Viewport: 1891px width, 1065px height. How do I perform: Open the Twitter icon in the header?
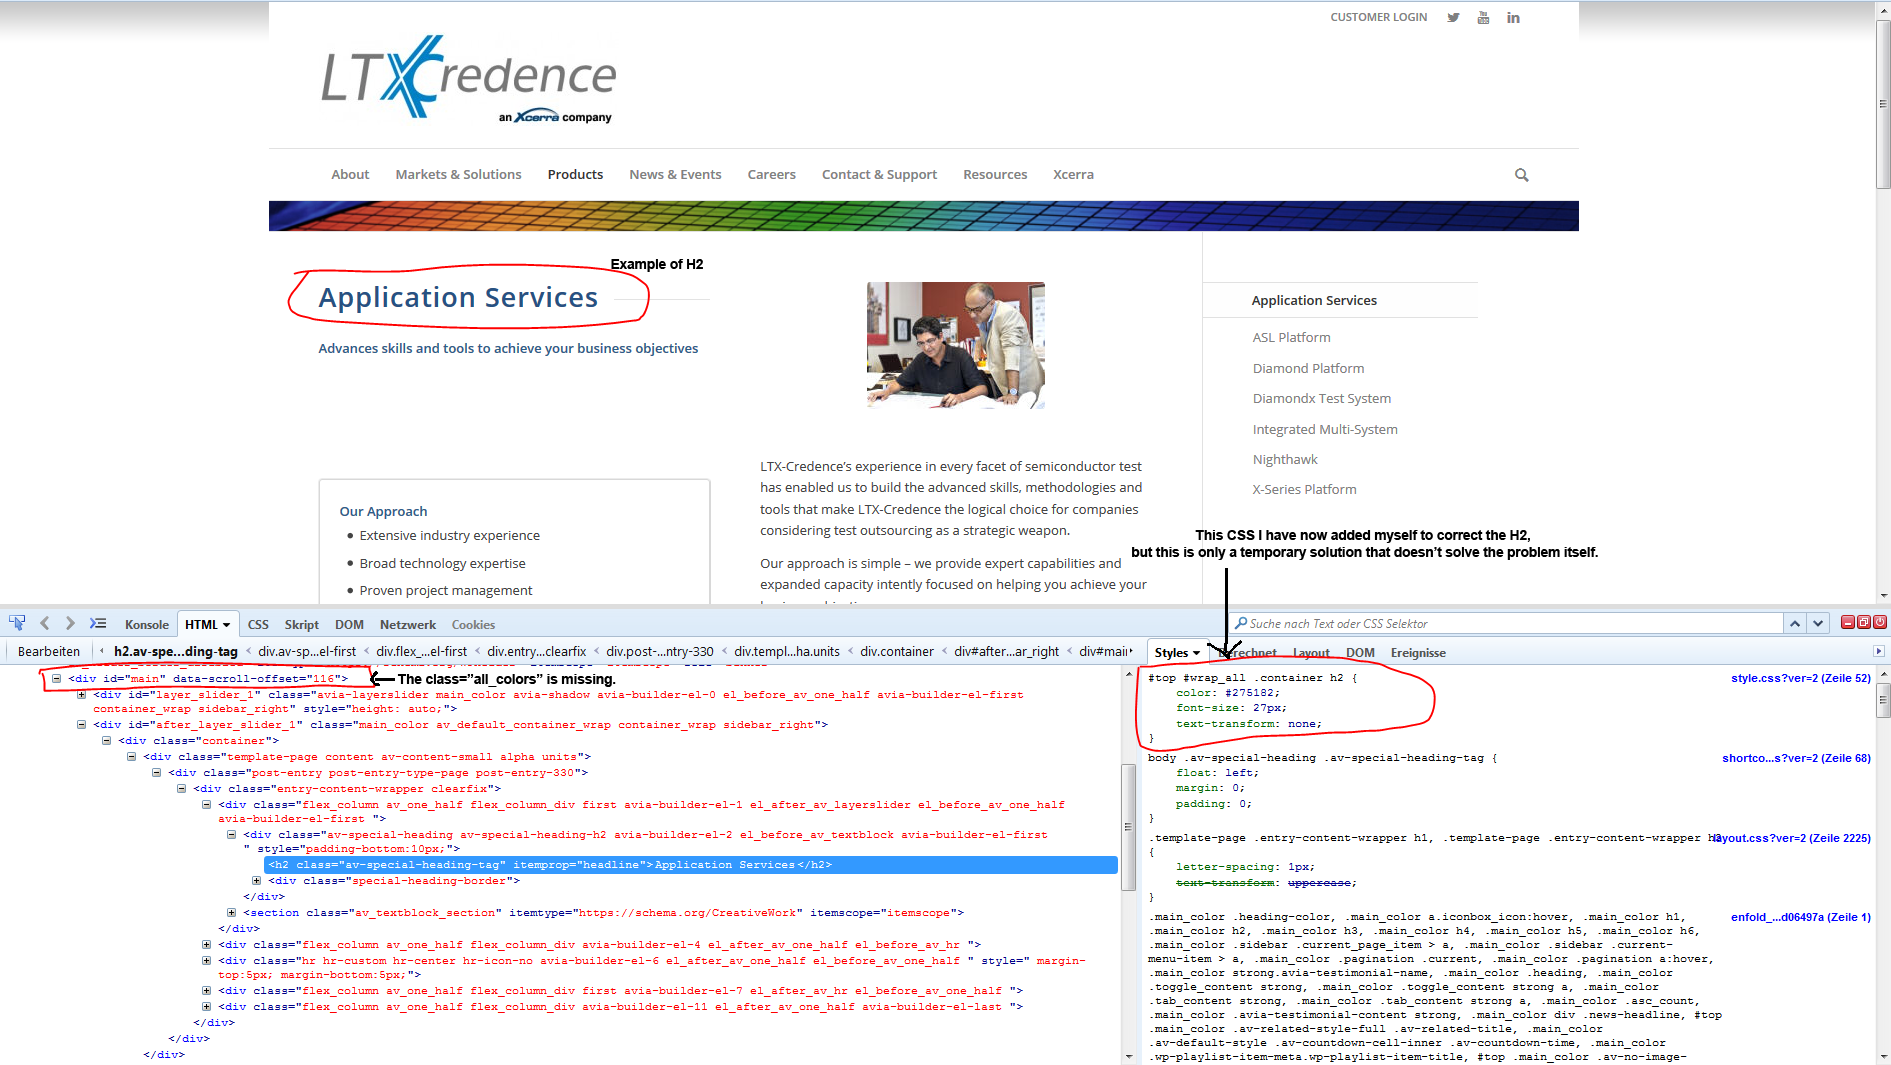coord(1453,17)
